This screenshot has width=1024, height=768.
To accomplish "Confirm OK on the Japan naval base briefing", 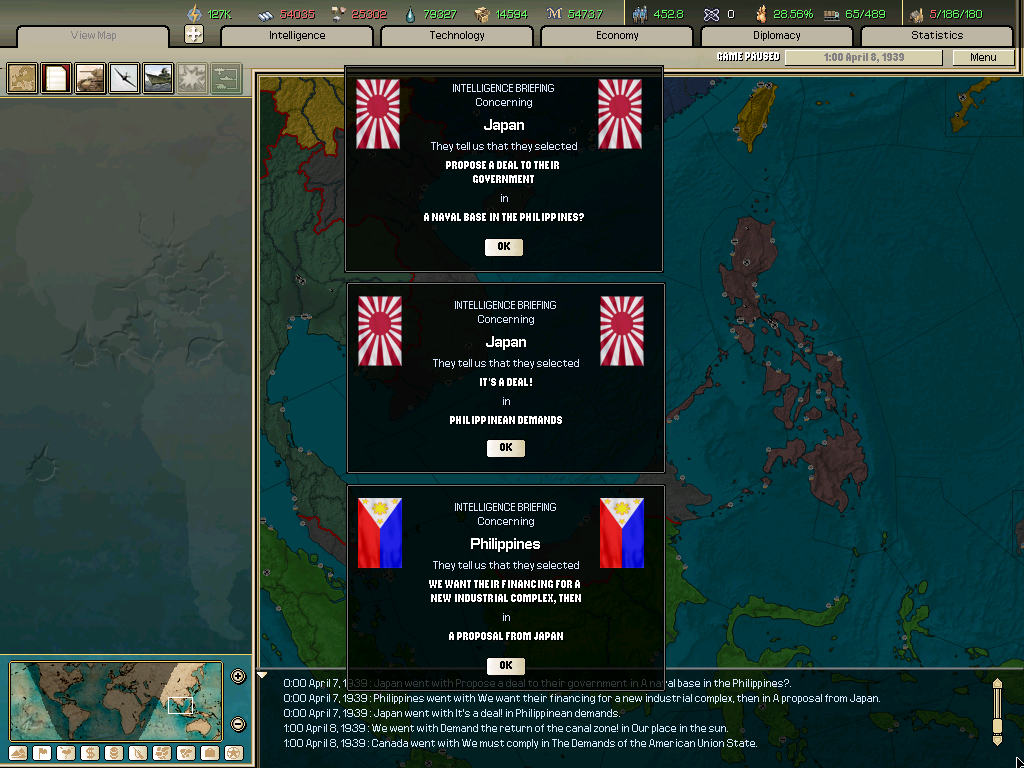I will (503, 246).
